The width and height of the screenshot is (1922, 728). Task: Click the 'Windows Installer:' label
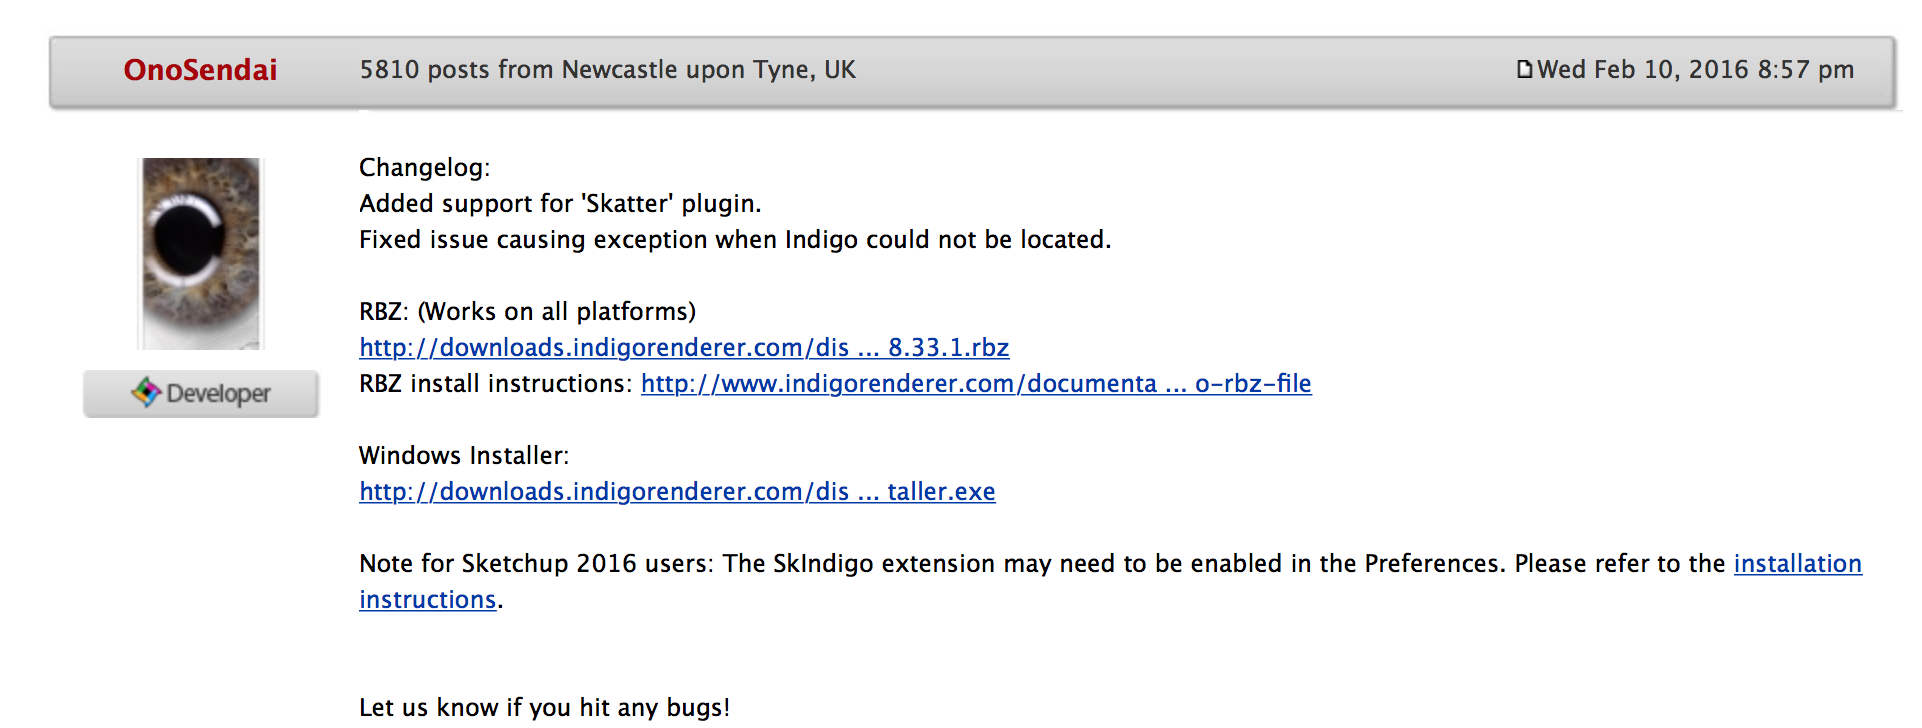click(464, 455)
